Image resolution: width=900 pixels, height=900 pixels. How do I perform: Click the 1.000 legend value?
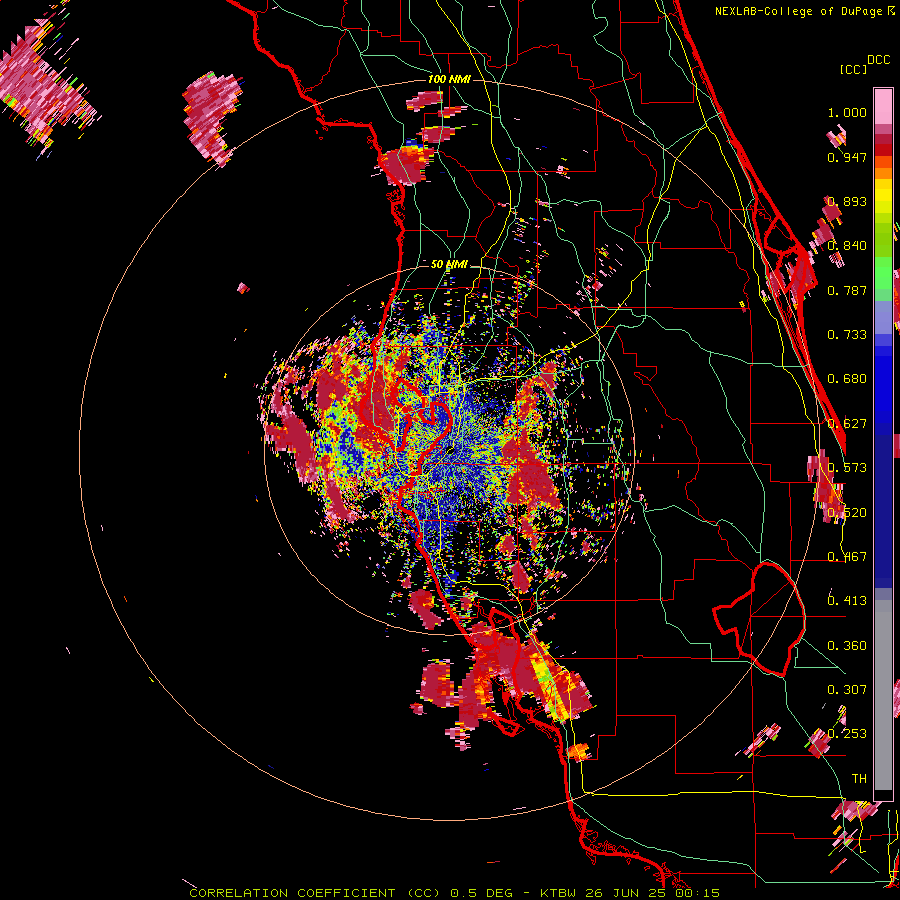(x=847, y=112)
